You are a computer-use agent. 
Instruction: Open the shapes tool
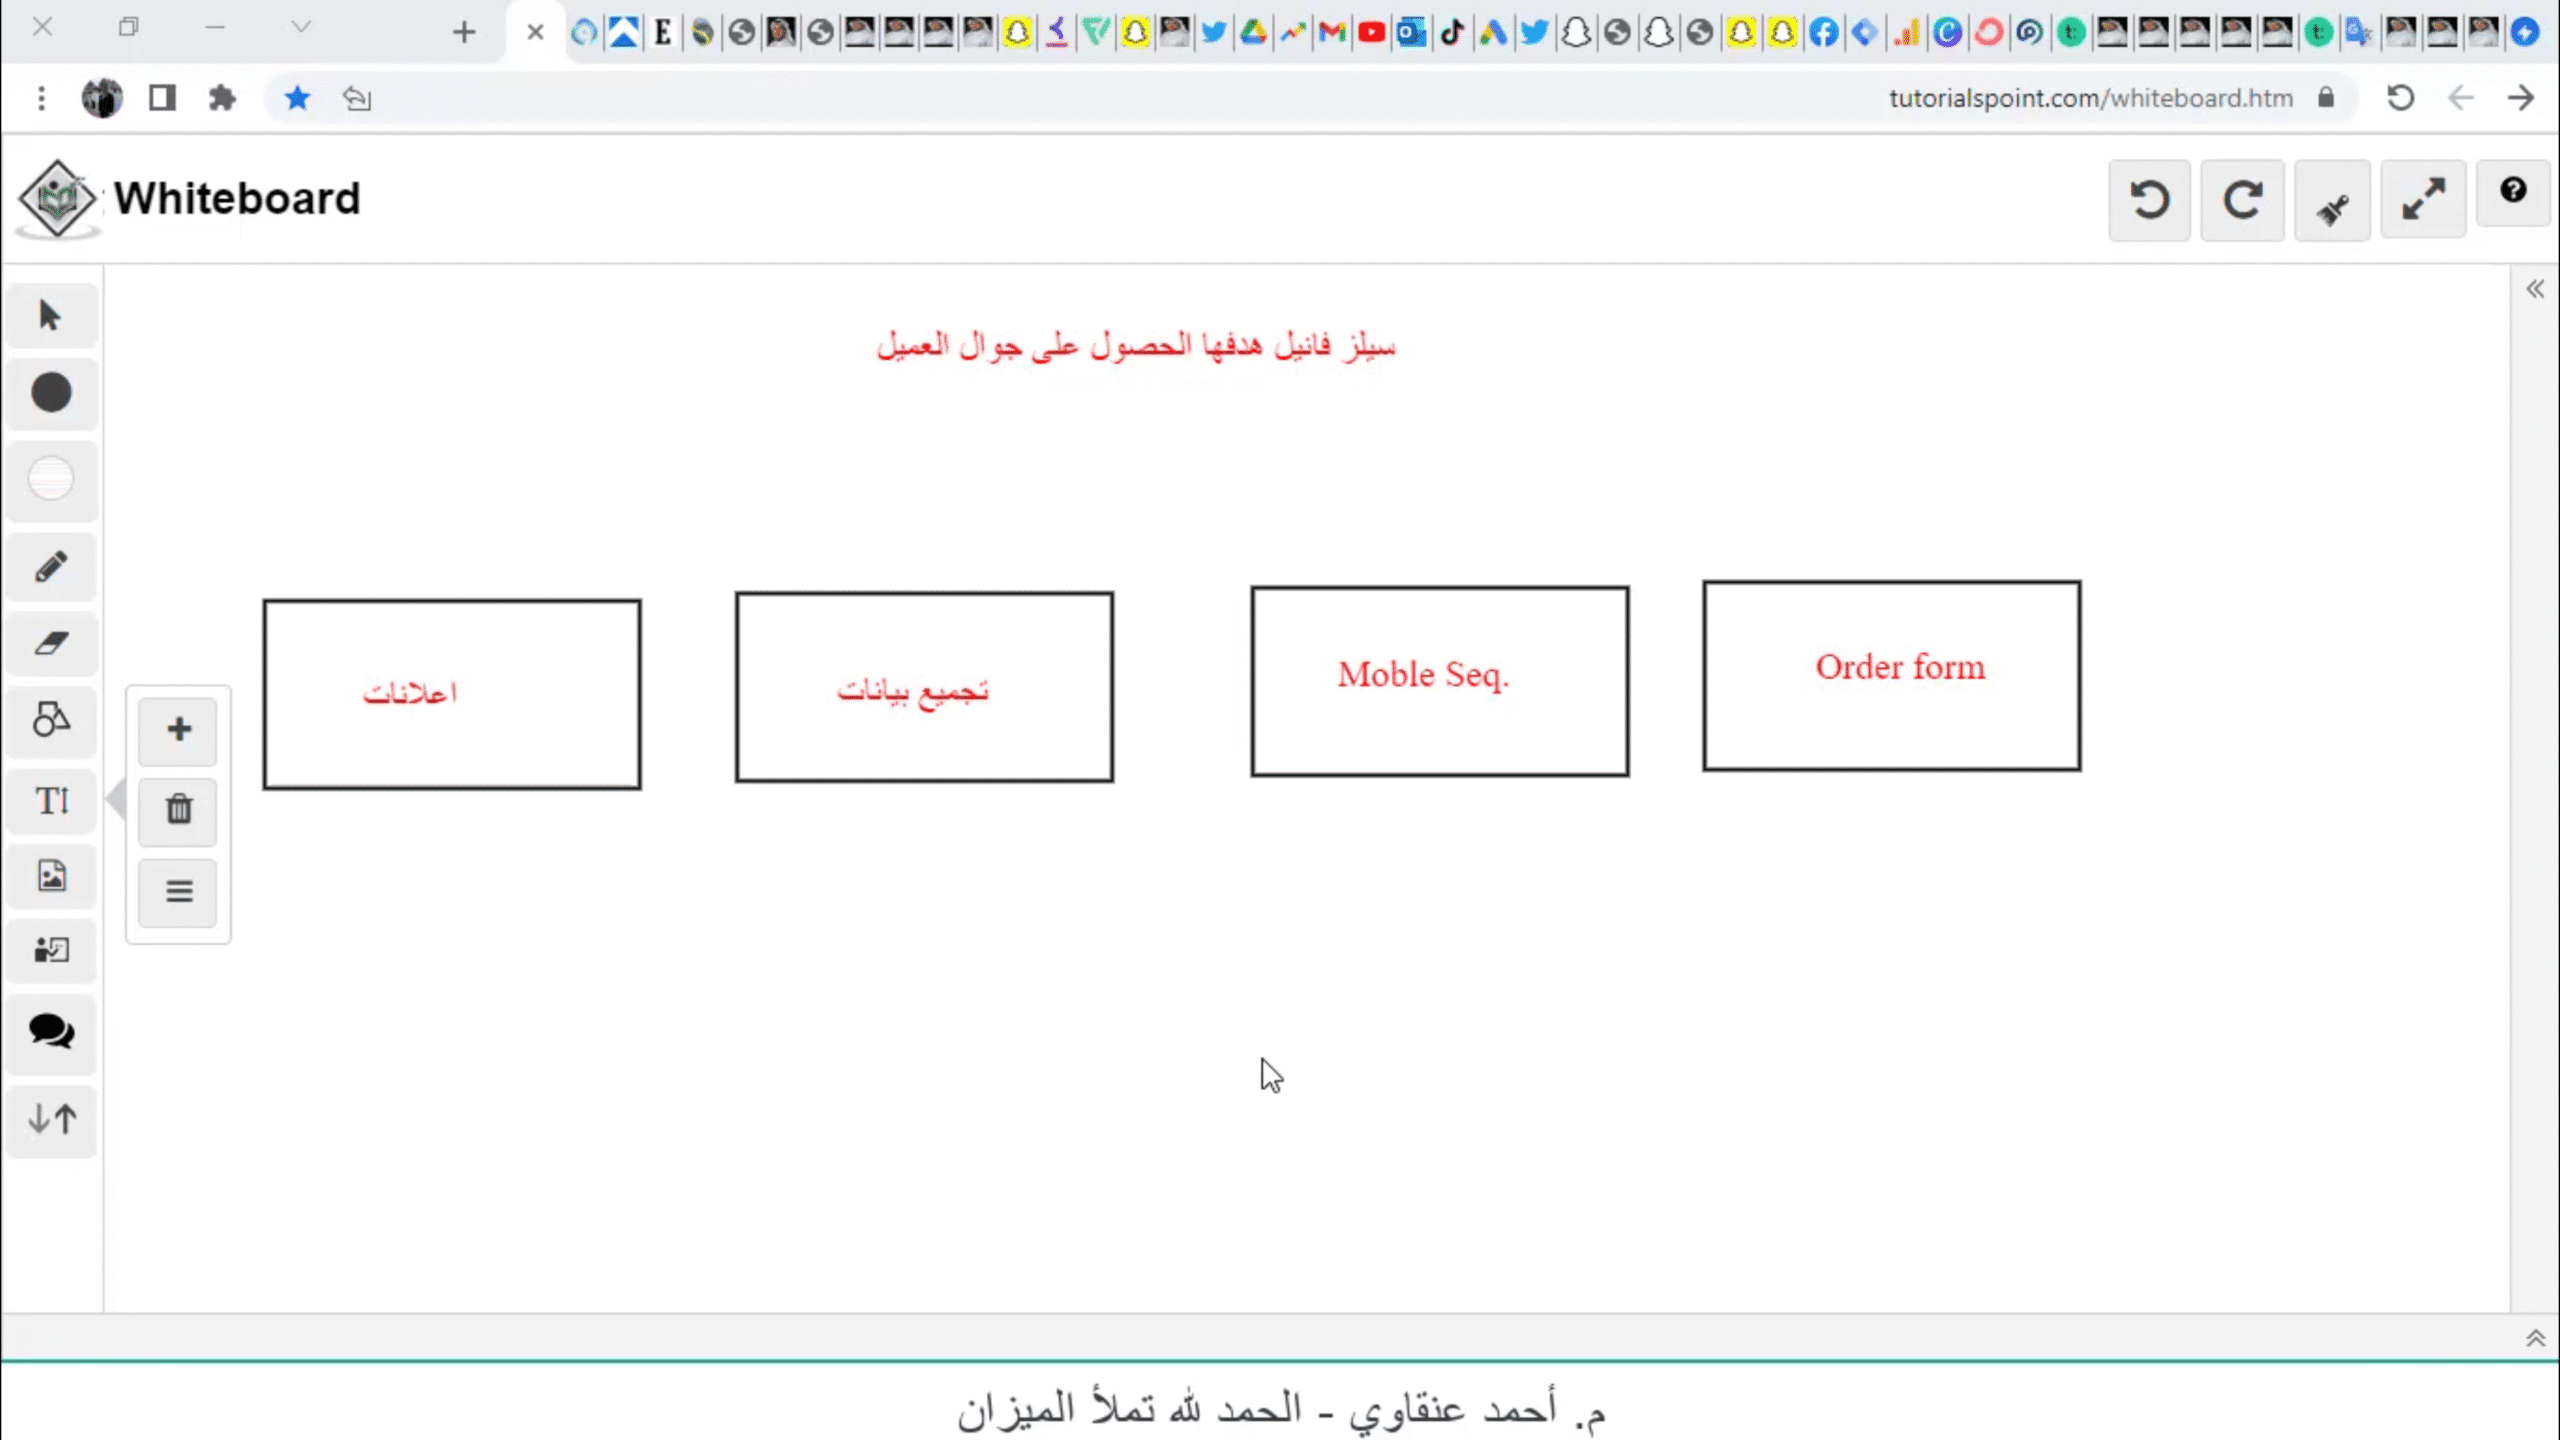pyautogui.click(x=50, y=719)
